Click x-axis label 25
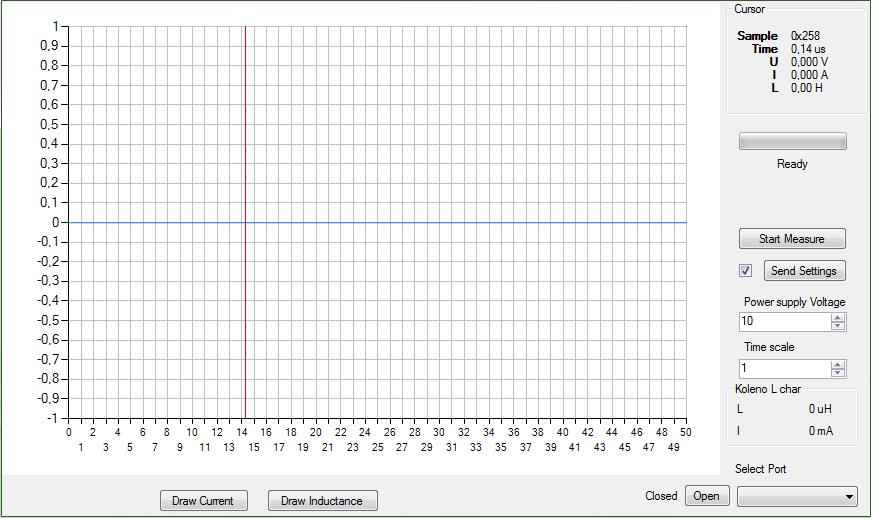Viewport: 871px width, 518px height. (378, 447)
